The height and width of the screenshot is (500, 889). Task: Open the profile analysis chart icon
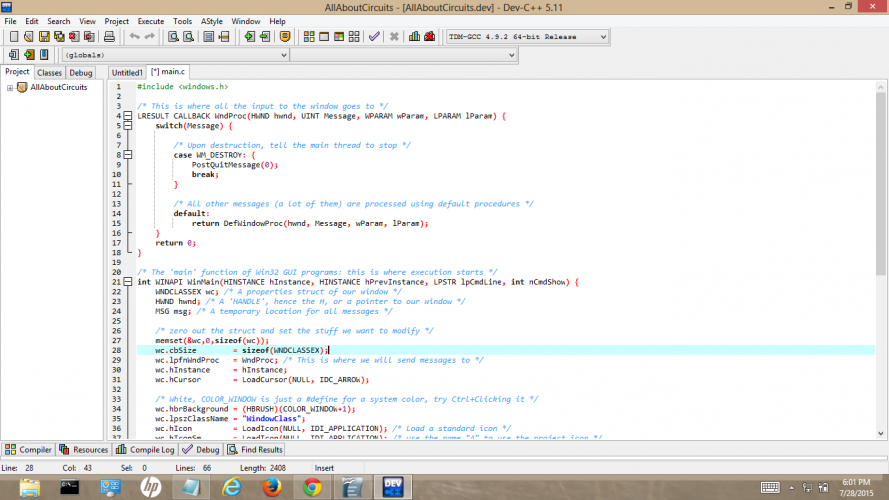click(x=414, y=37)
